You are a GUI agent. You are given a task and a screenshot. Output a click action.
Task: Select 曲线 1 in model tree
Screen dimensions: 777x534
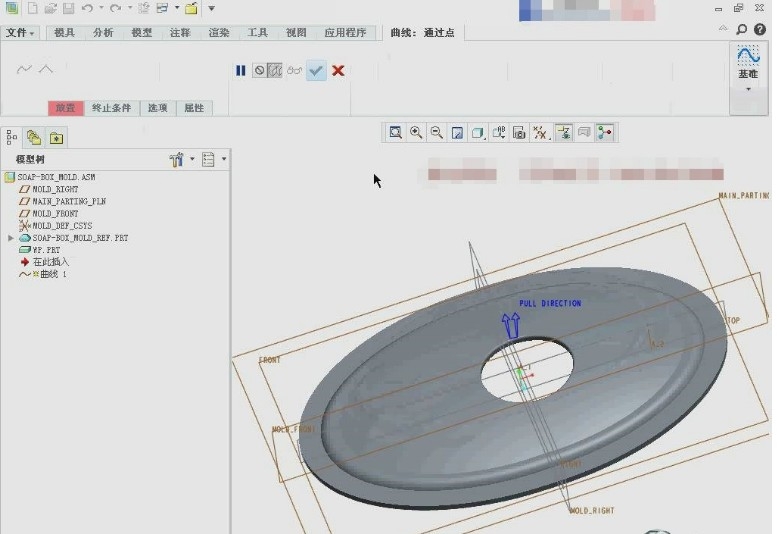[43, 274]
